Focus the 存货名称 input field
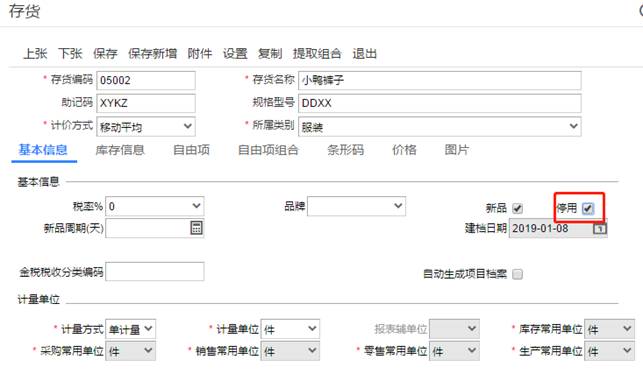This screenshot has height=381, width=643. pyautogui.click(x=440, y=80)
